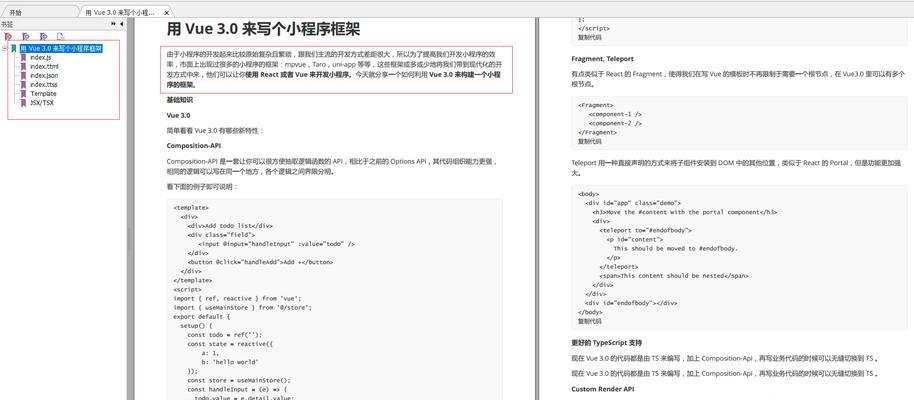Click the code line const todo = ref('');

tap(224, 335)
